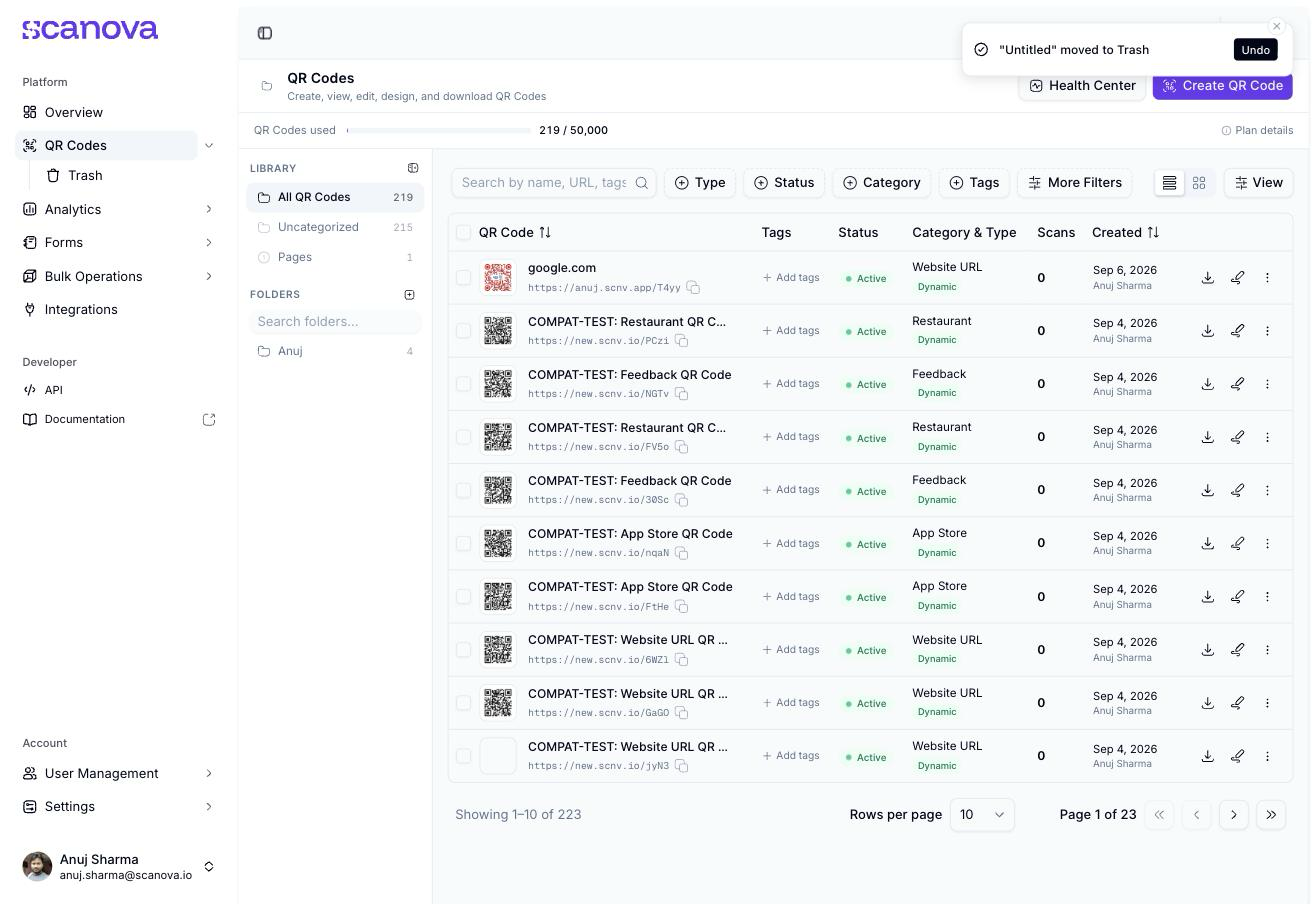
Task: Undo moving Untitled to Trash
Action: point(1255,50)
